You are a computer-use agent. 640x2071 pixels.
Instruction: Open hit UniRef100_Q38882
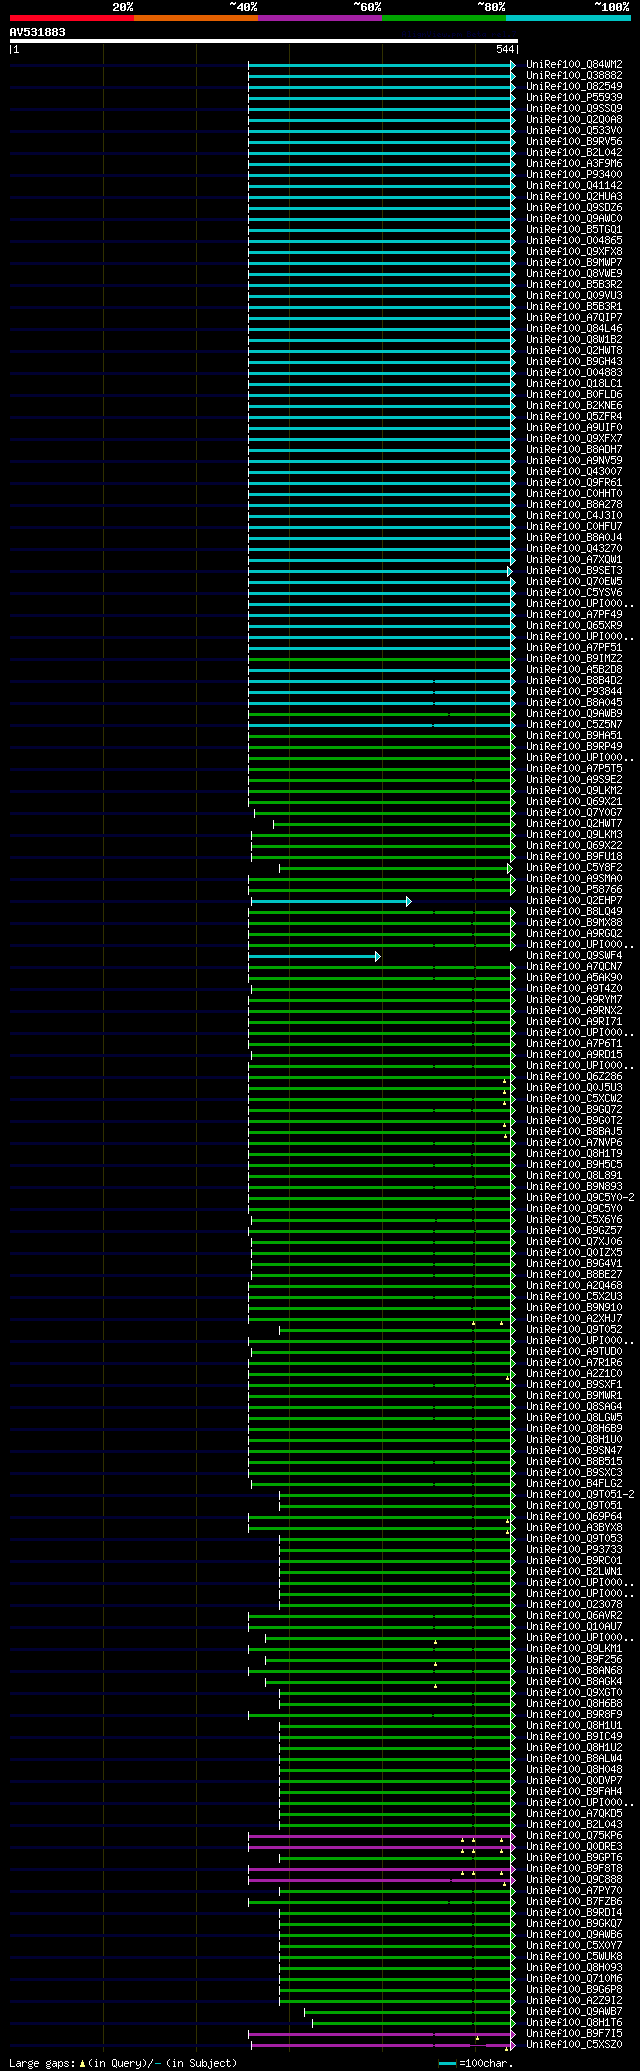pyautogui.click(x=574, y=76)
